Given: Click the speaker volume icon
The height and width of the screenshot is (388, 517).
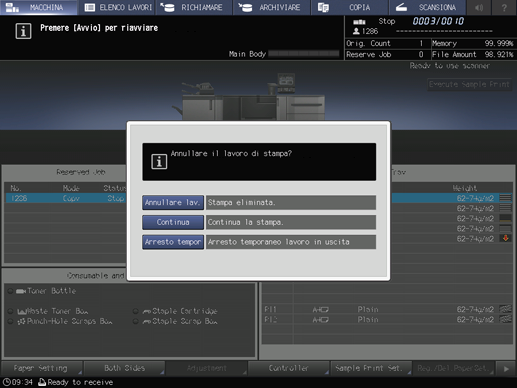Looking at the screenshot, I should click(479, 7).
